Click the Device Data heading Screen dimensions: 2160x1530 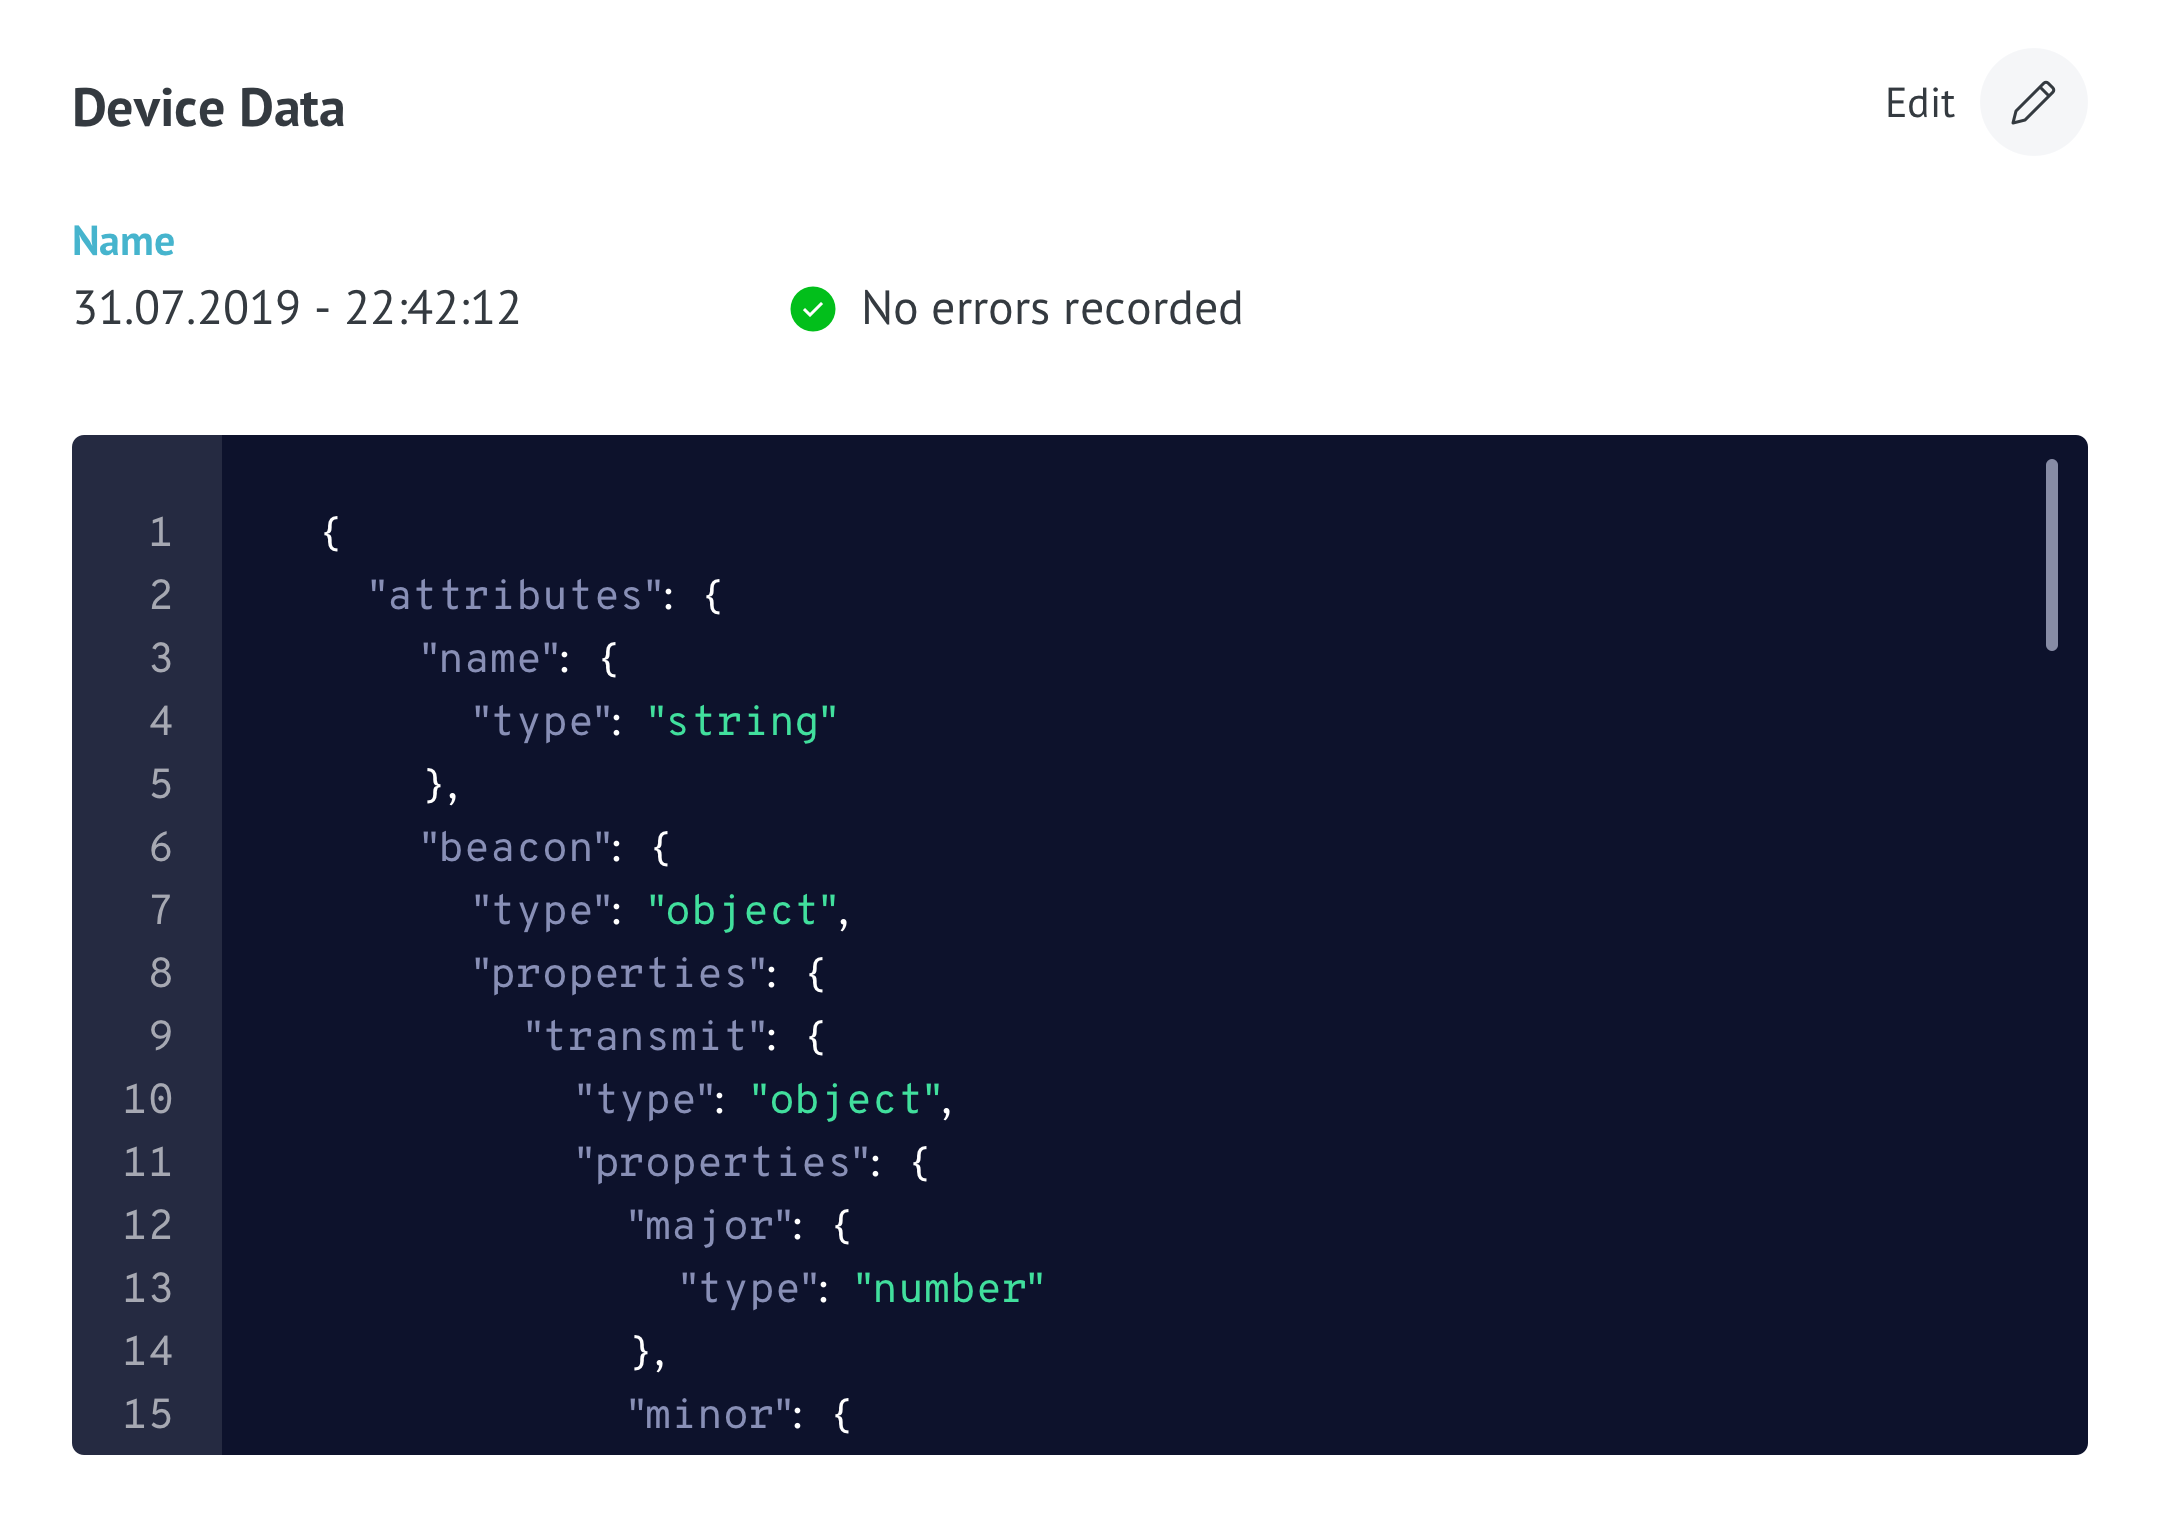[x=209, y=108]
